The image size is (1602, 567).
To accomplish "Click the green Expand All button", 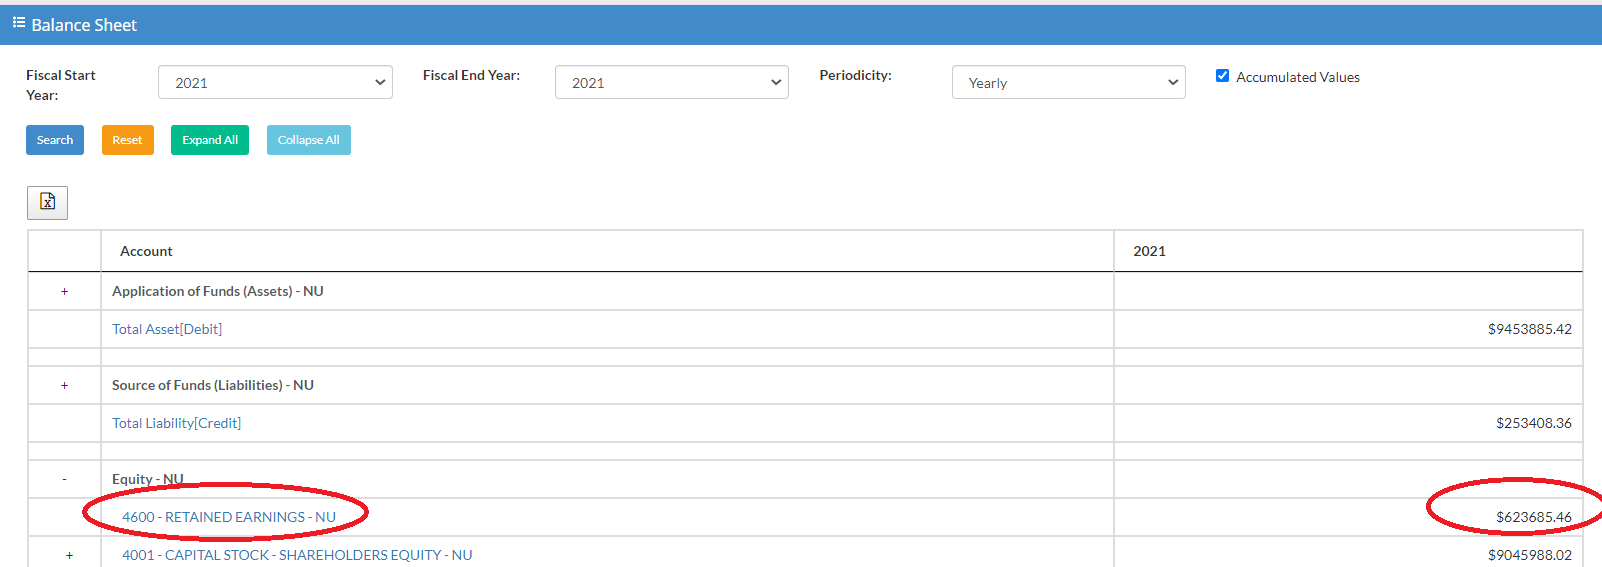I will tap(210, 140).
